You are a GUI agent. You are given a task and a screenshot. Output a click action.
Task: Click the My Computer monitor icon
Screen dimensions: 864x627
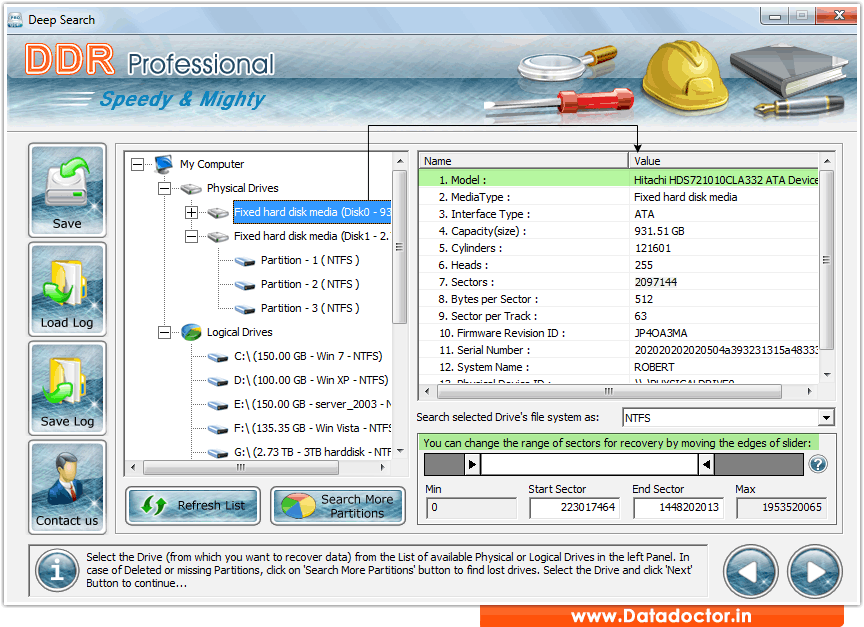164,164
